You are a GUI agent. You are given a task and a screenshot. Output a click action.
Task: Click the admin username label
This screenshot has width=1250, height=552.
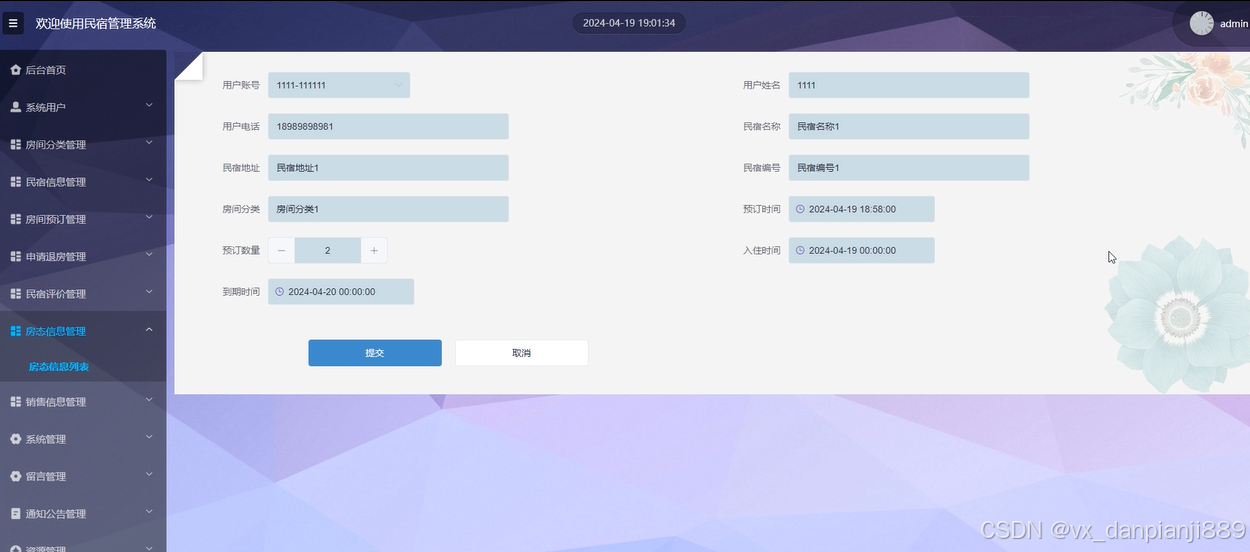click(x=1234, y=24)
